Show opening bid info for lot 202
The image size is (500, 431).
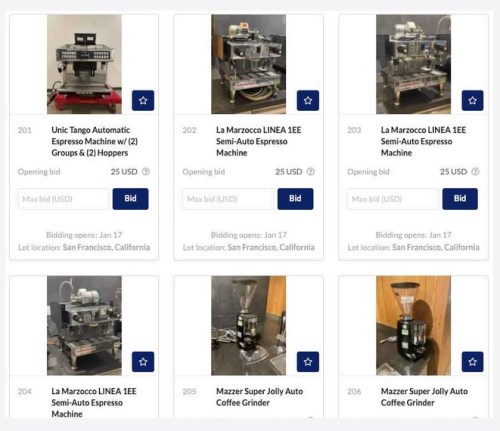click(310, 172)
